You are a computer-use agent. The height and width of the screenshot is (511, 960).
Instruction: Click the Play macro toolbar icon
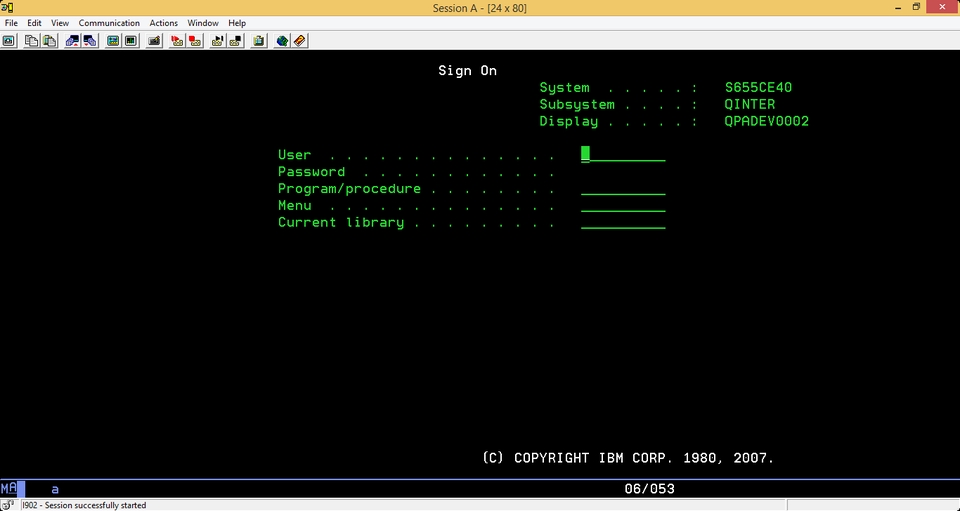coord(217,41)
